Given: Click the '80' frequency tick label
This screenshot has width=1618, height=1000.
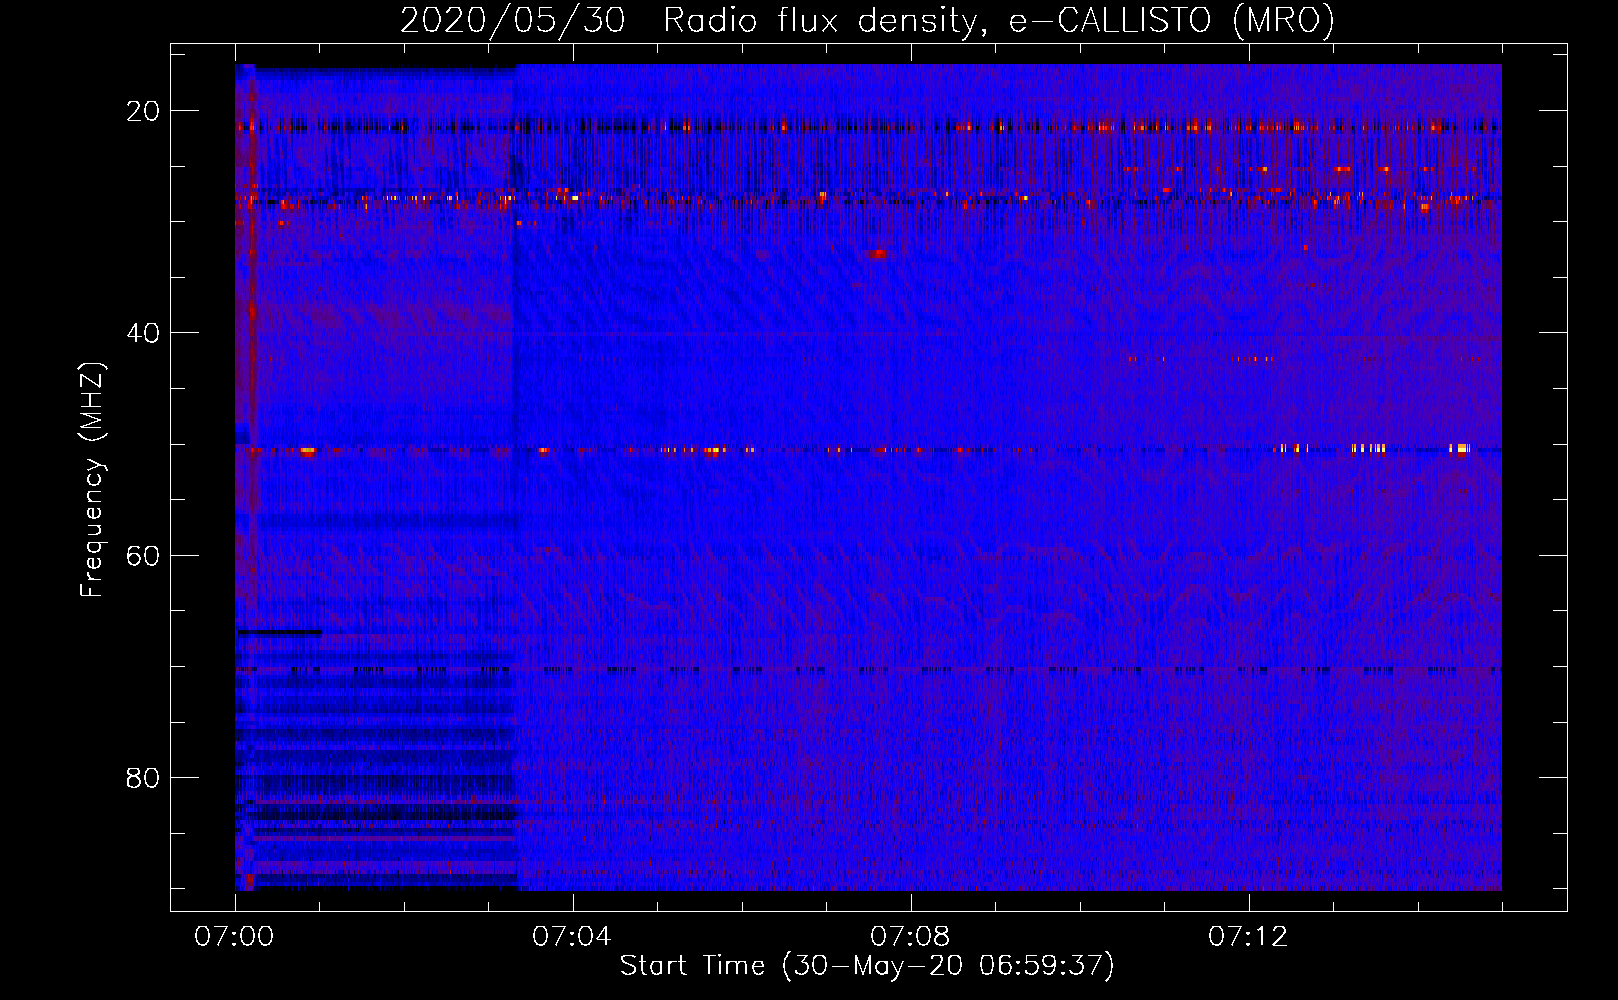Looking at the screenshot, I should (x=144, y=777).
